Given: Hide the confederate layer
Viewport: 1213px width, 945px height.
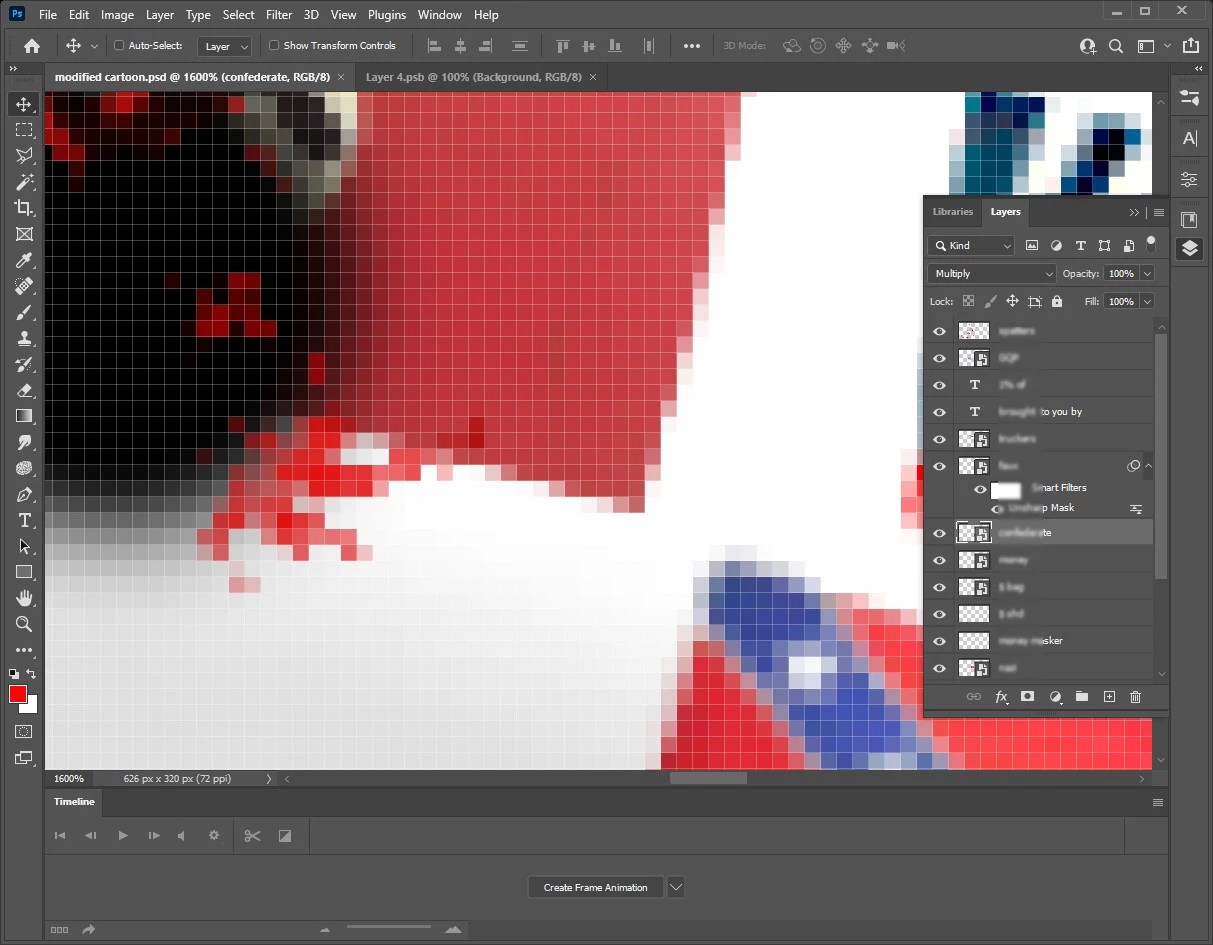Looking at the screenshot, I should coord(939,533).
